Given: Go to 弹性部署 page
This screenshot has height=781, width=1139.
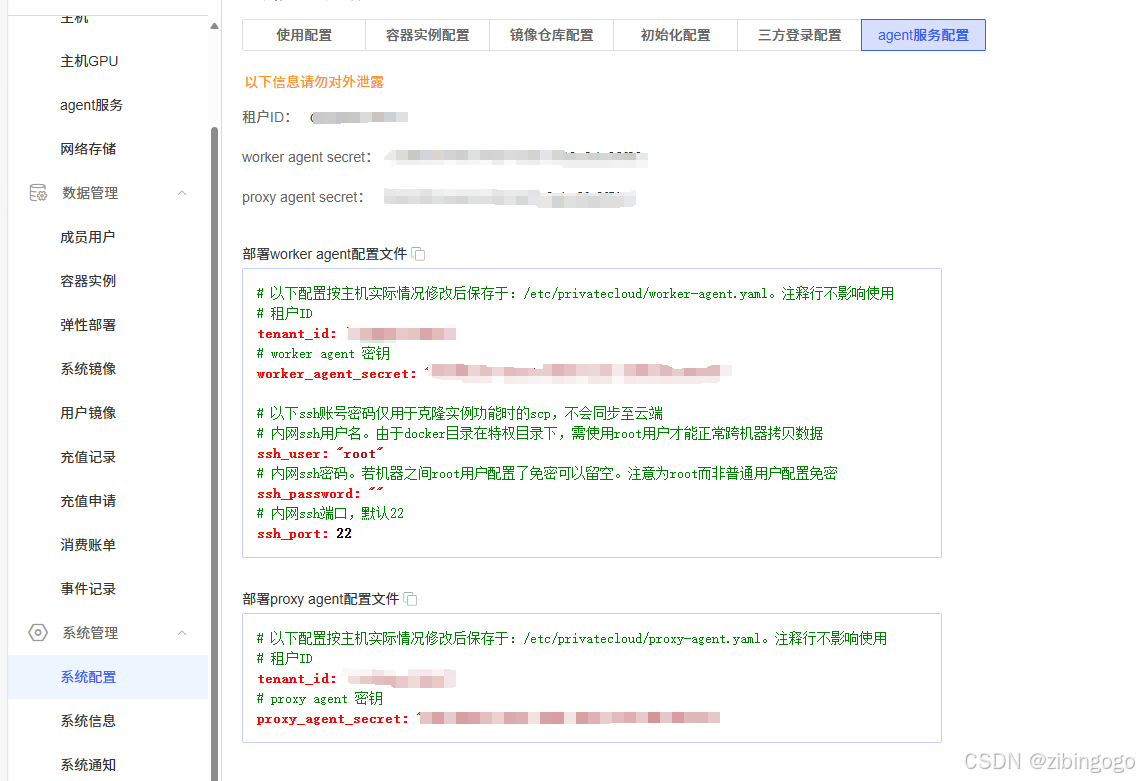Looking at the screenshot, I should pyautogui.click(x=88, y=325).
